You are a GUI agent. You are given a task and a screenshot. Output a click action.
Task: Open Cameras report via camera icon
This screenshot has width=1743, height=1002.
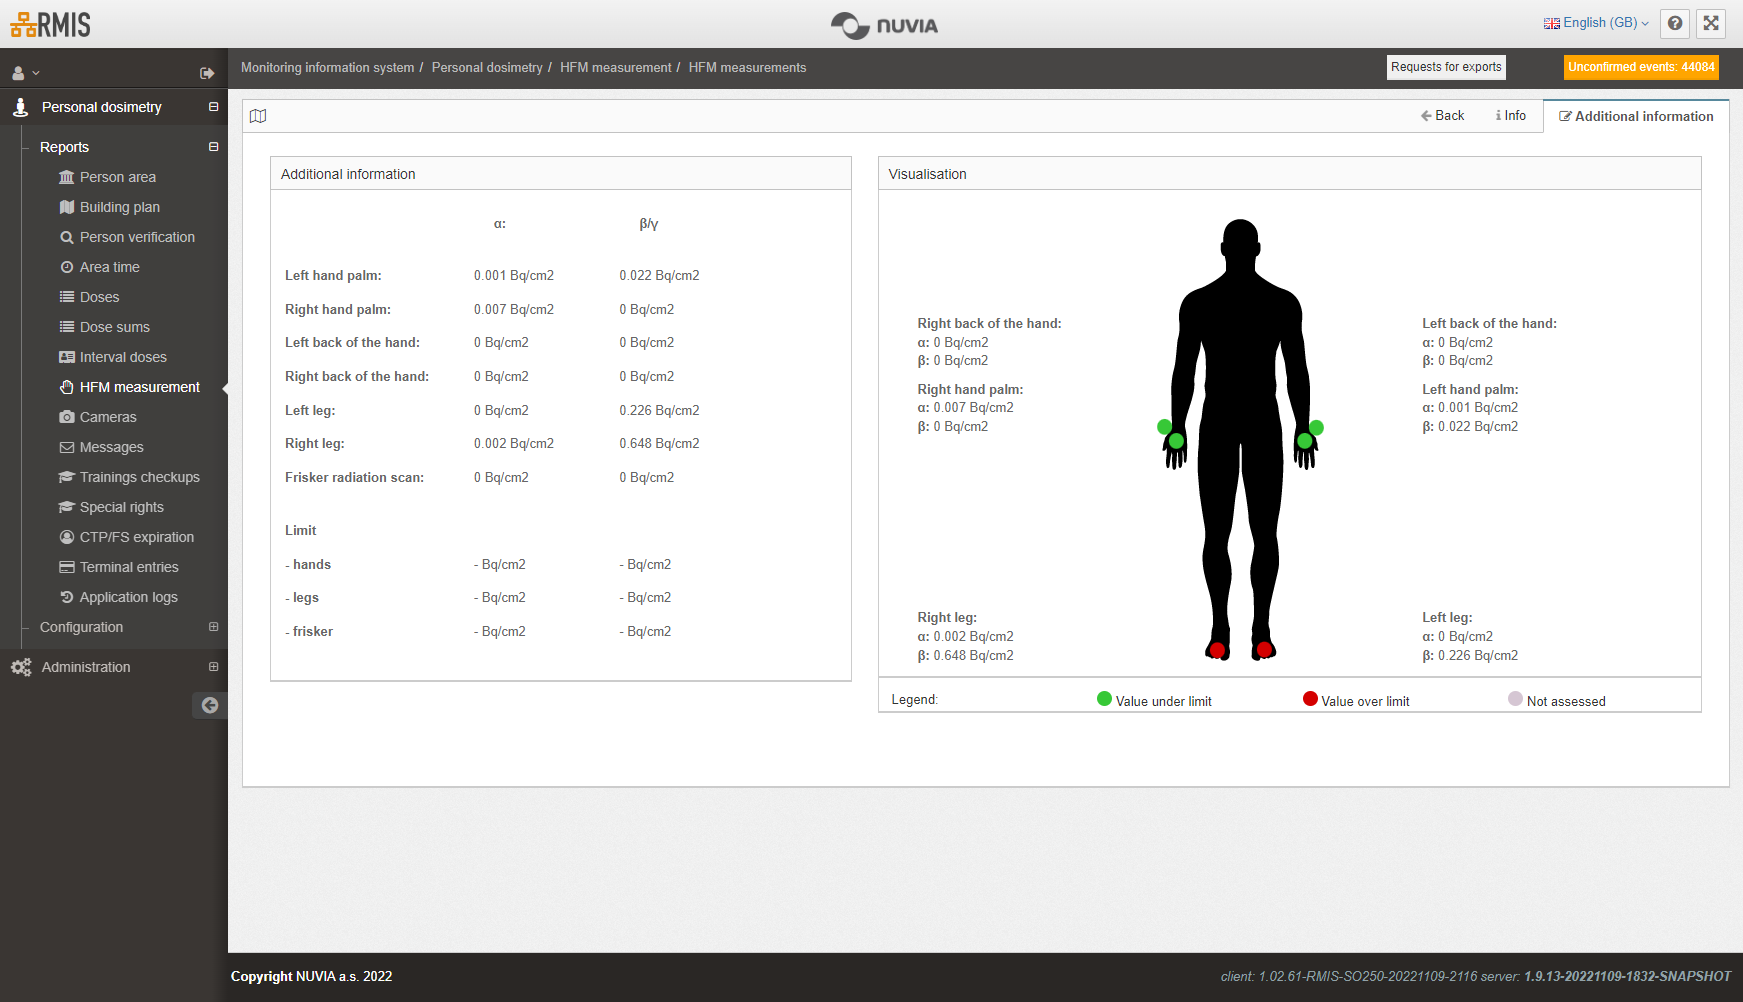pos(66,417)
